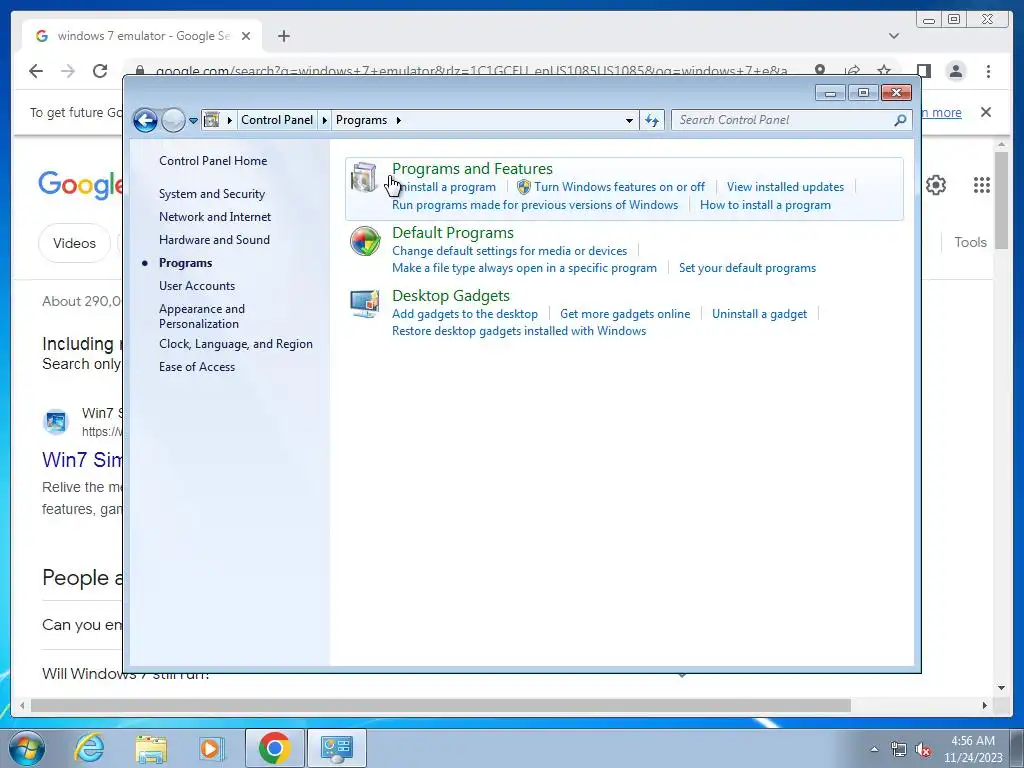Image resolution: width=1024 pixels, height=768 pixels.
Task: Click the Default Programs icon
Action: [x=364, y=241]
